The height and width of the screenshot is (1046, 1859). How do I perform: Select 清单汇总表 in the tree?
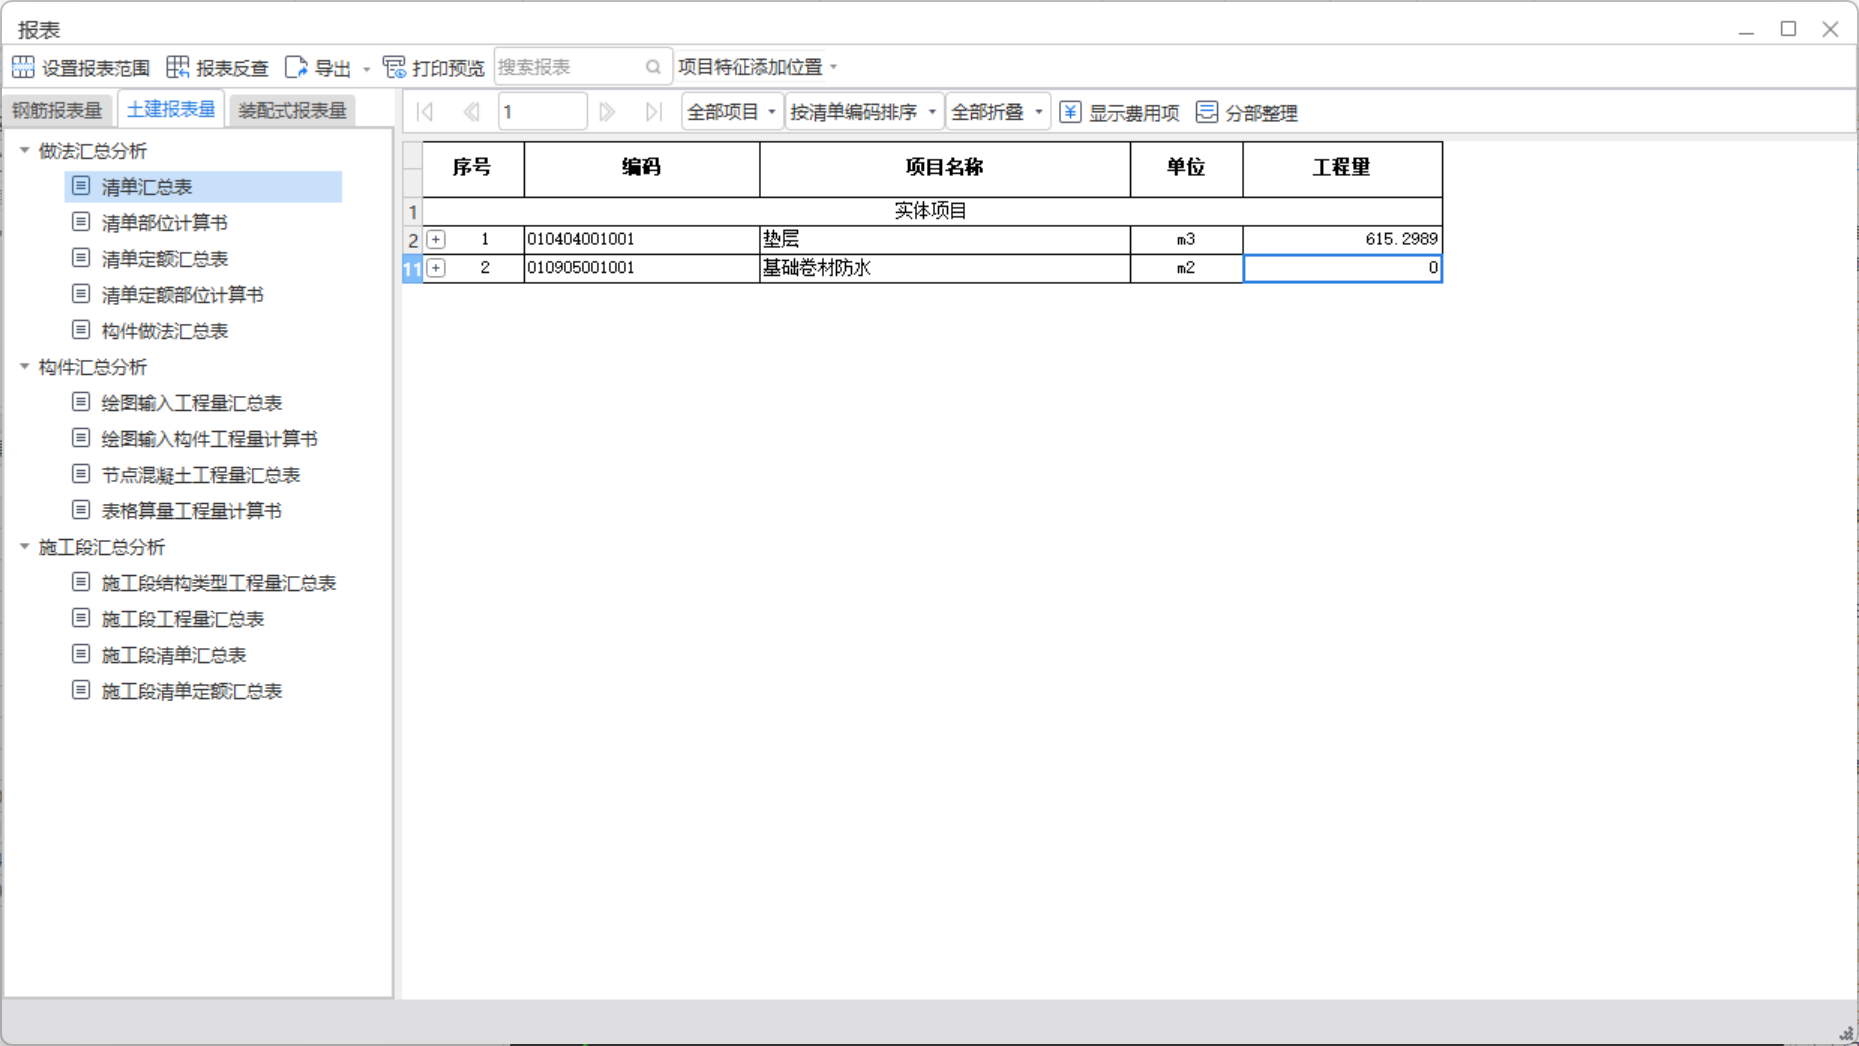[x=203, y=187]
